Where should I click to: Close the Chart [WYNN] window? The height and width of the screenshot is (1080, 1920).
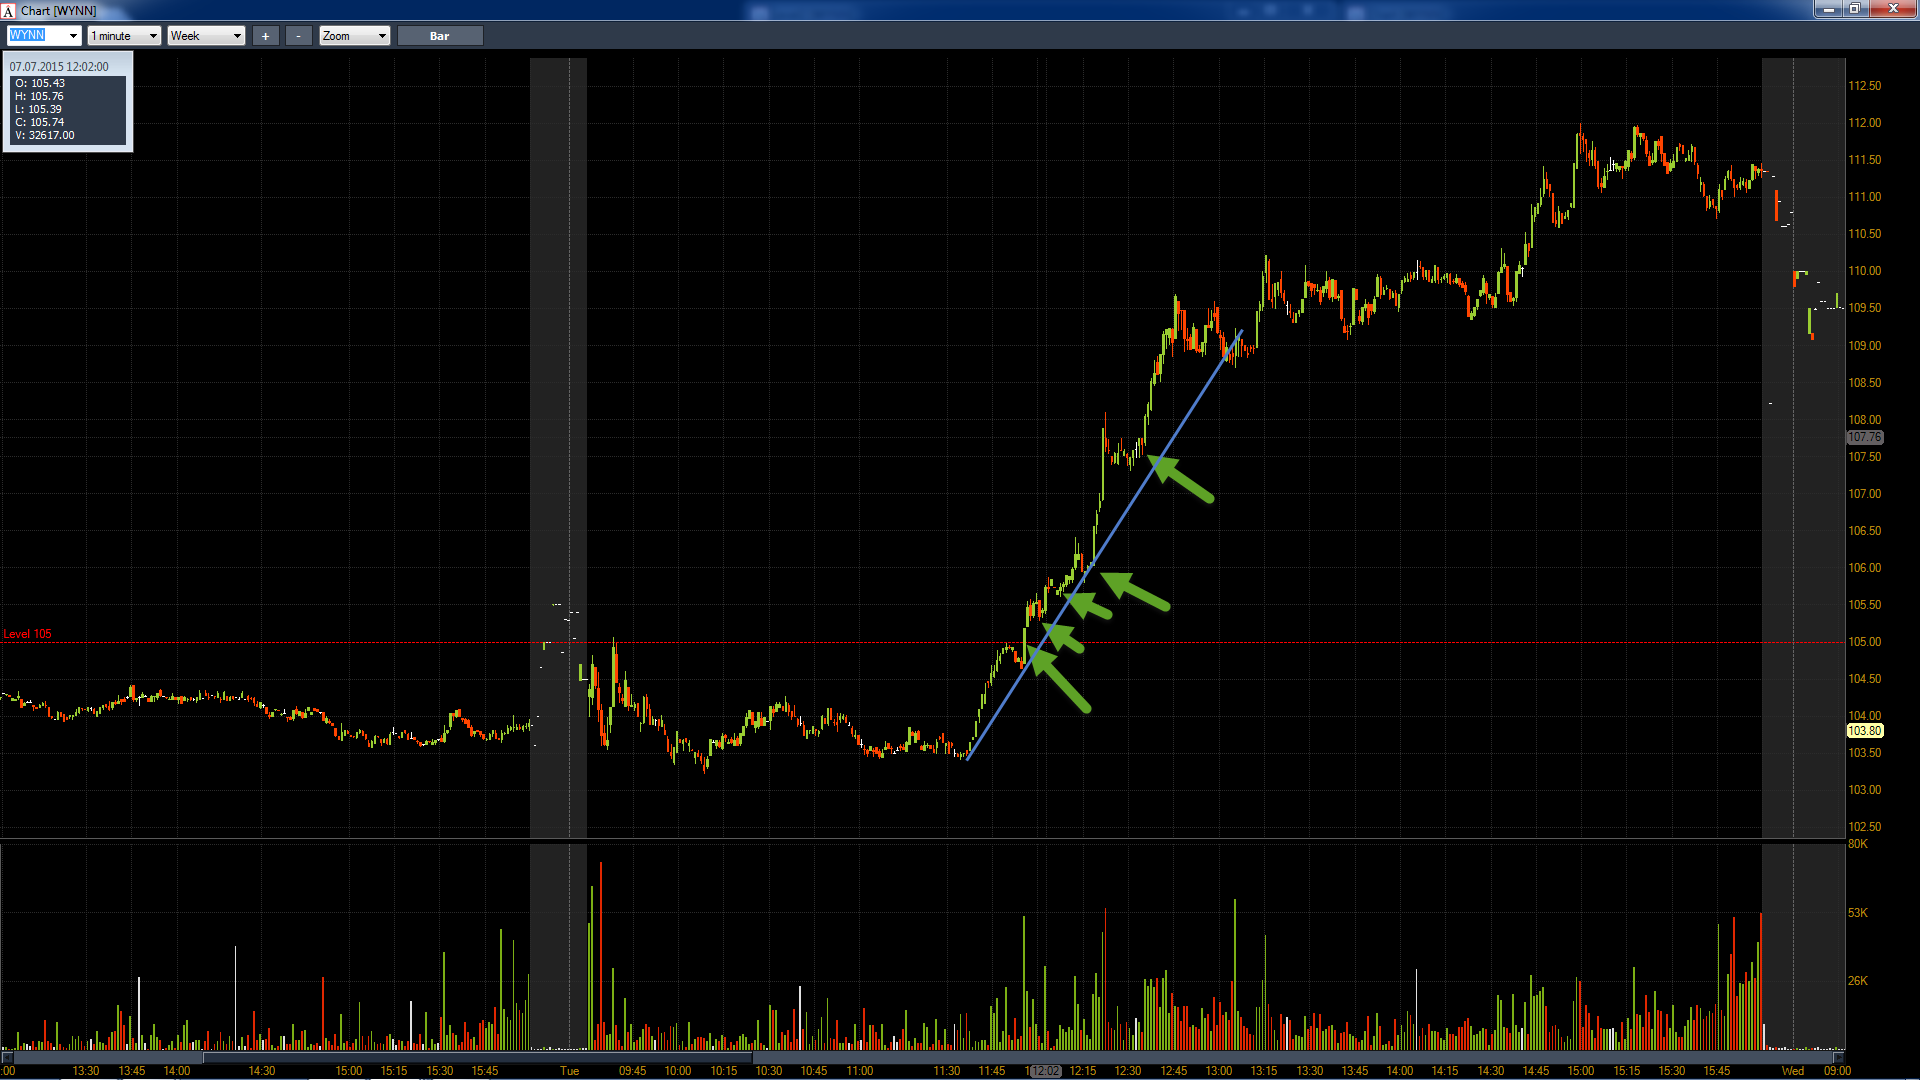tap(1893, 9)
